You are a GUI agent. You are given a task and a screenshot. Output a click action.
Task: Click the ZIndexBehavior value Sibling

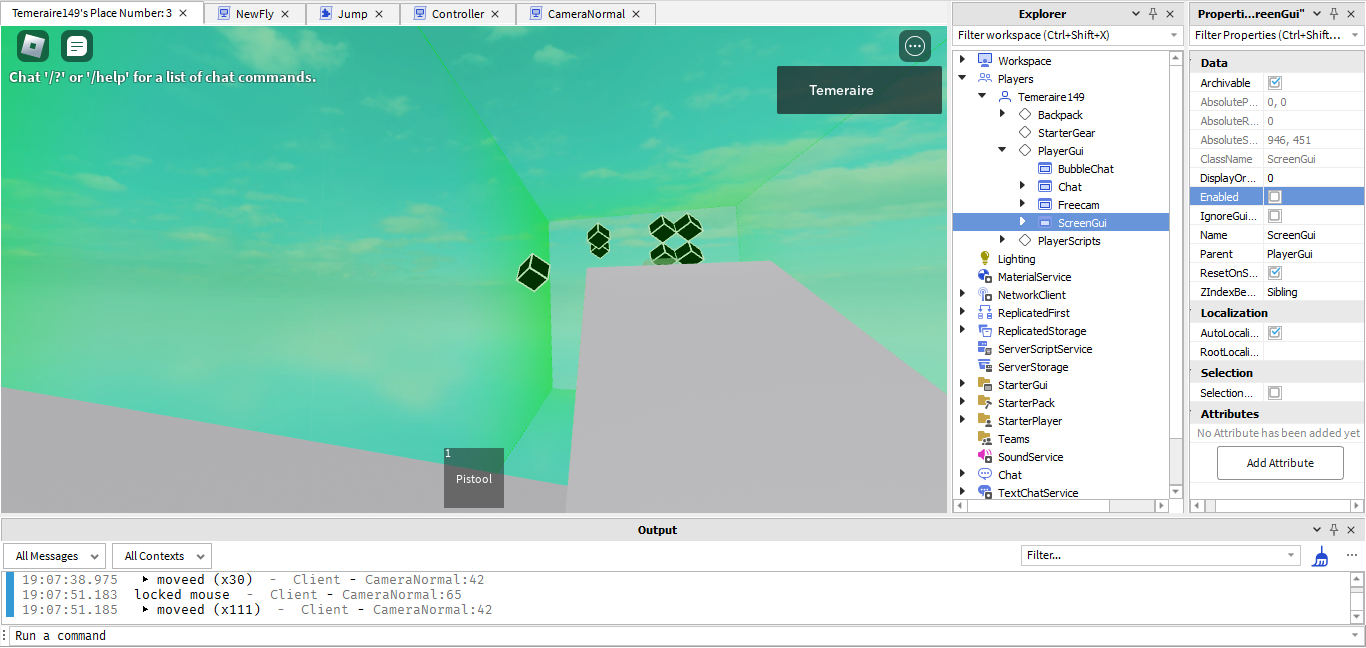[1313, 292]
